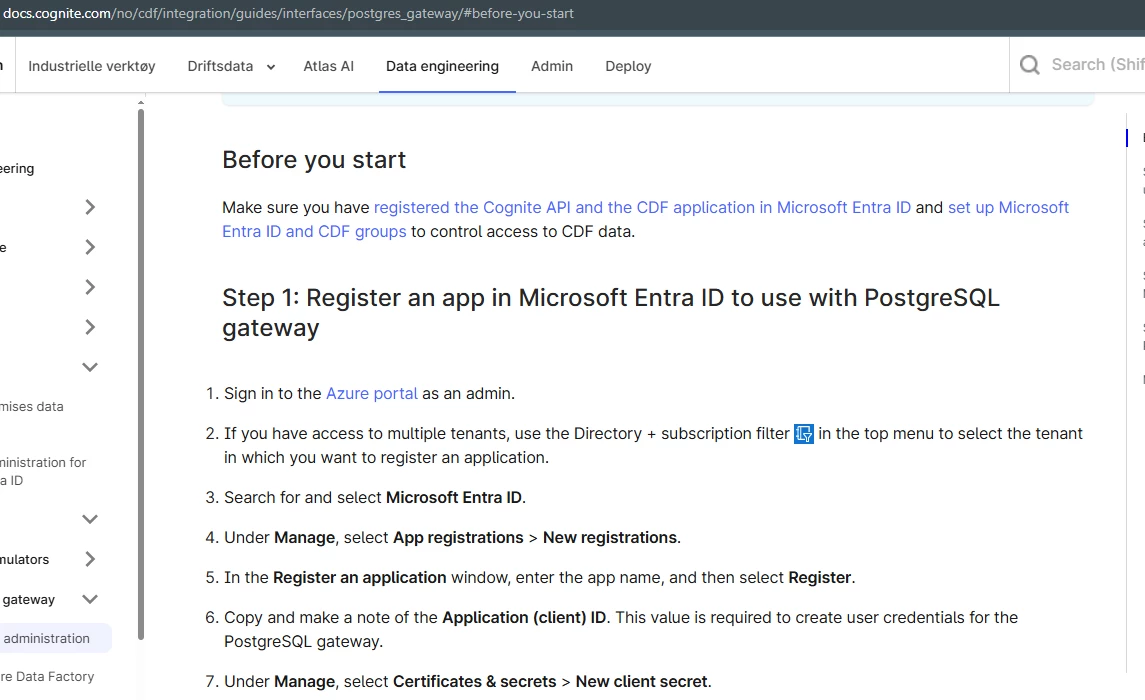
Task: Click the search magnifier icon
Action: point(1029,65)
